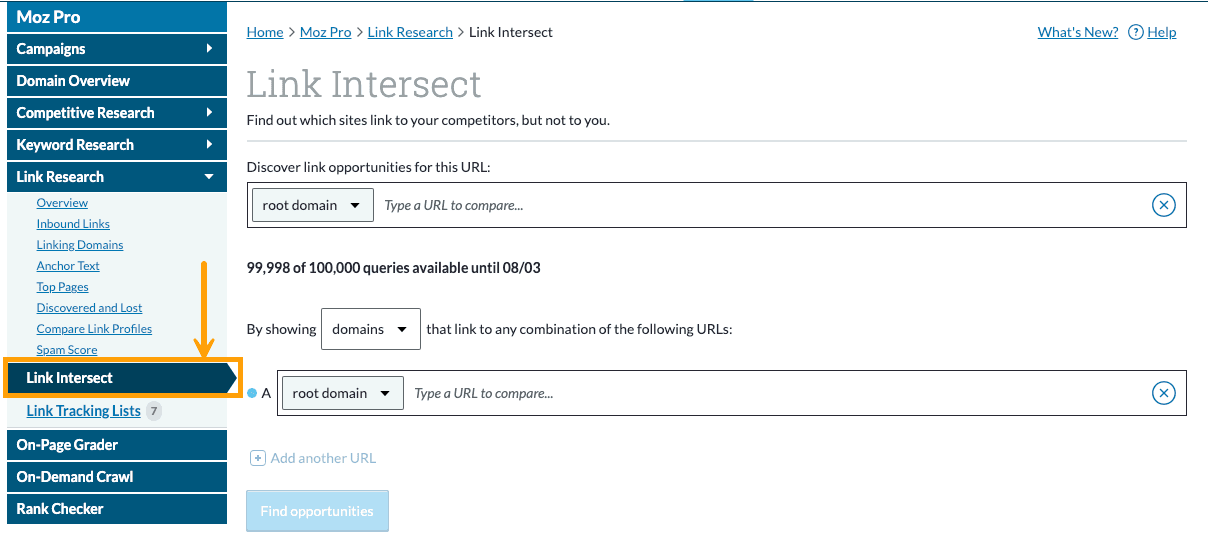The image size is (1208, 538).
Task: Open the root domain dropdown in row A
Action: point(342,393)
